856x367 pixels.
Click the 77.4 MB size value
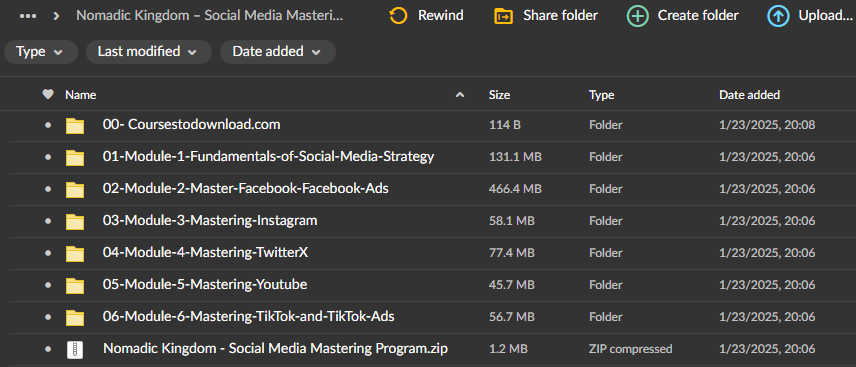[512, 253]
